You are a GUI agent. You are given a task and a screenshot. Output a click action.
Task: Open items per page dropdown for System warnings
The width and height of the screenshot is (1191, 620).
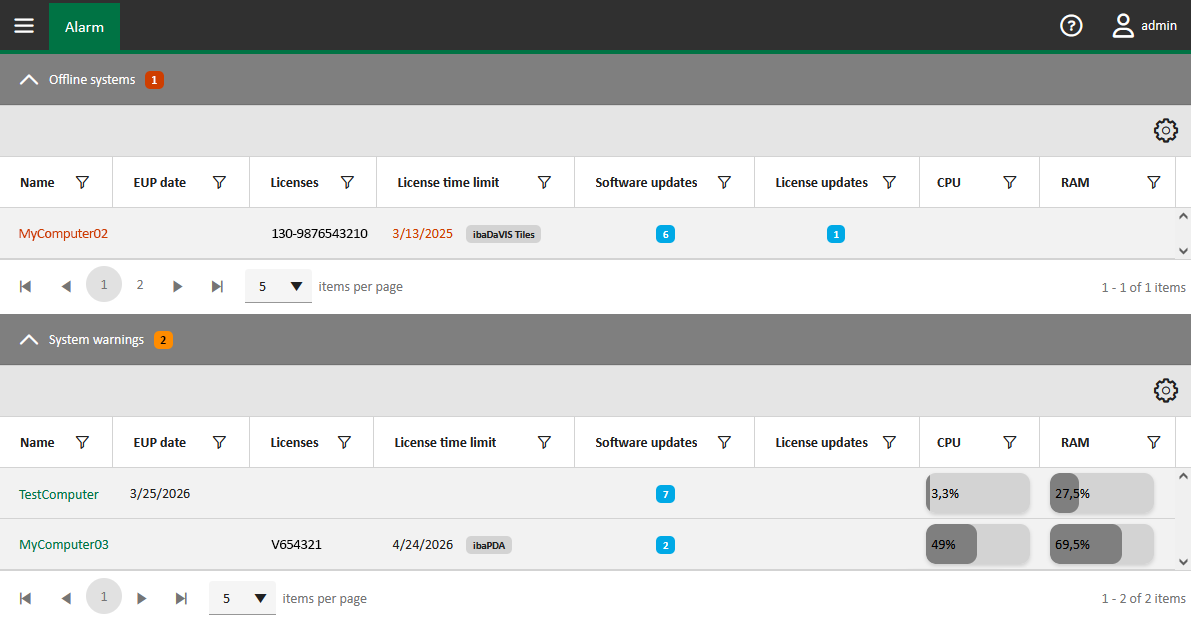click(x=242, y=599)
